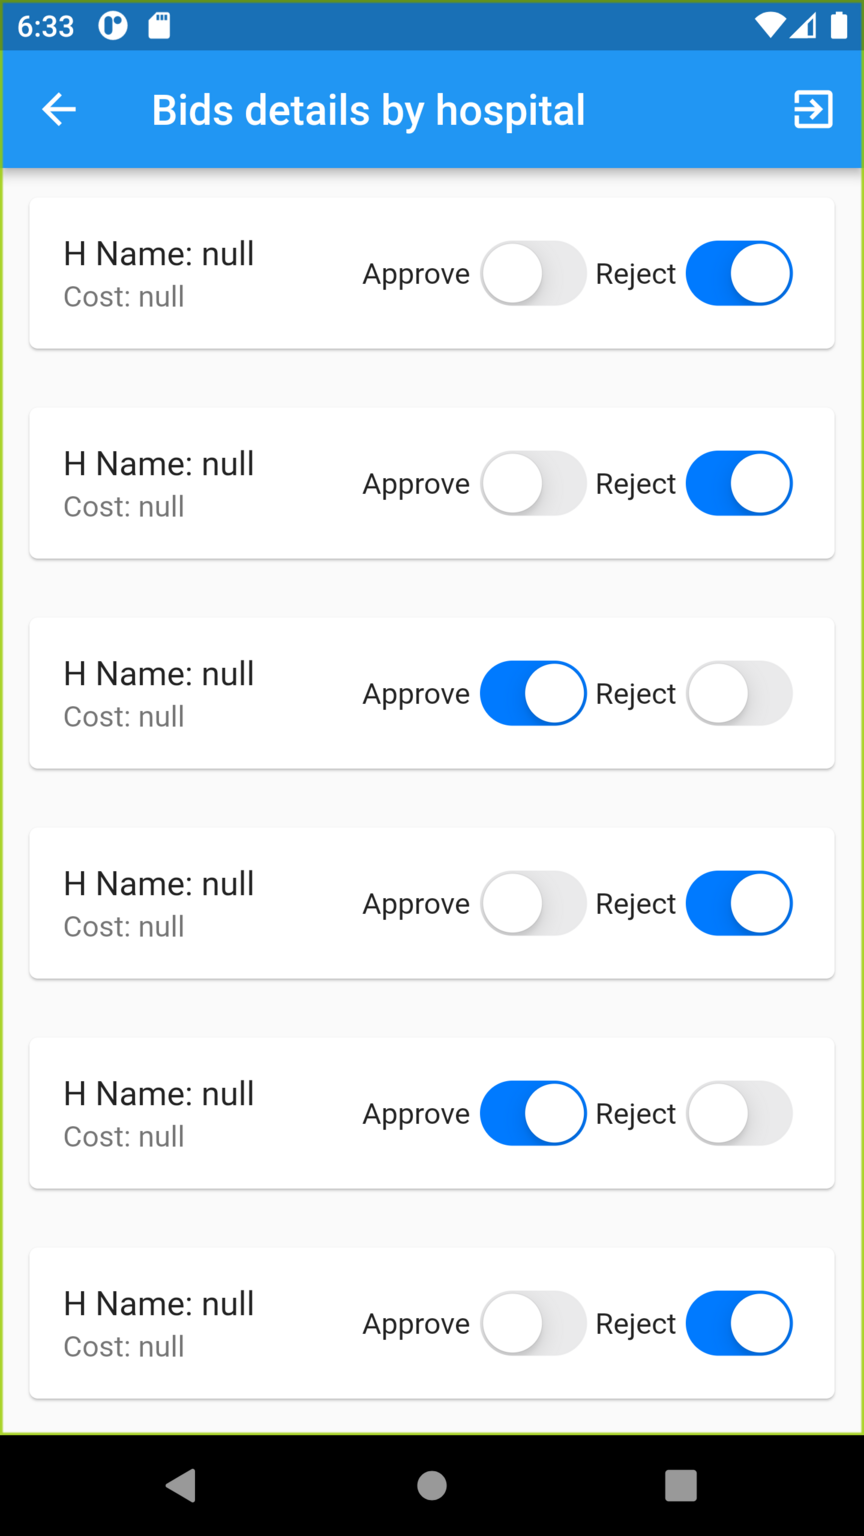The image size is (864, 1536).
Task: Tap the Cost text in the third bid card
Action: [x=124, y=717]
